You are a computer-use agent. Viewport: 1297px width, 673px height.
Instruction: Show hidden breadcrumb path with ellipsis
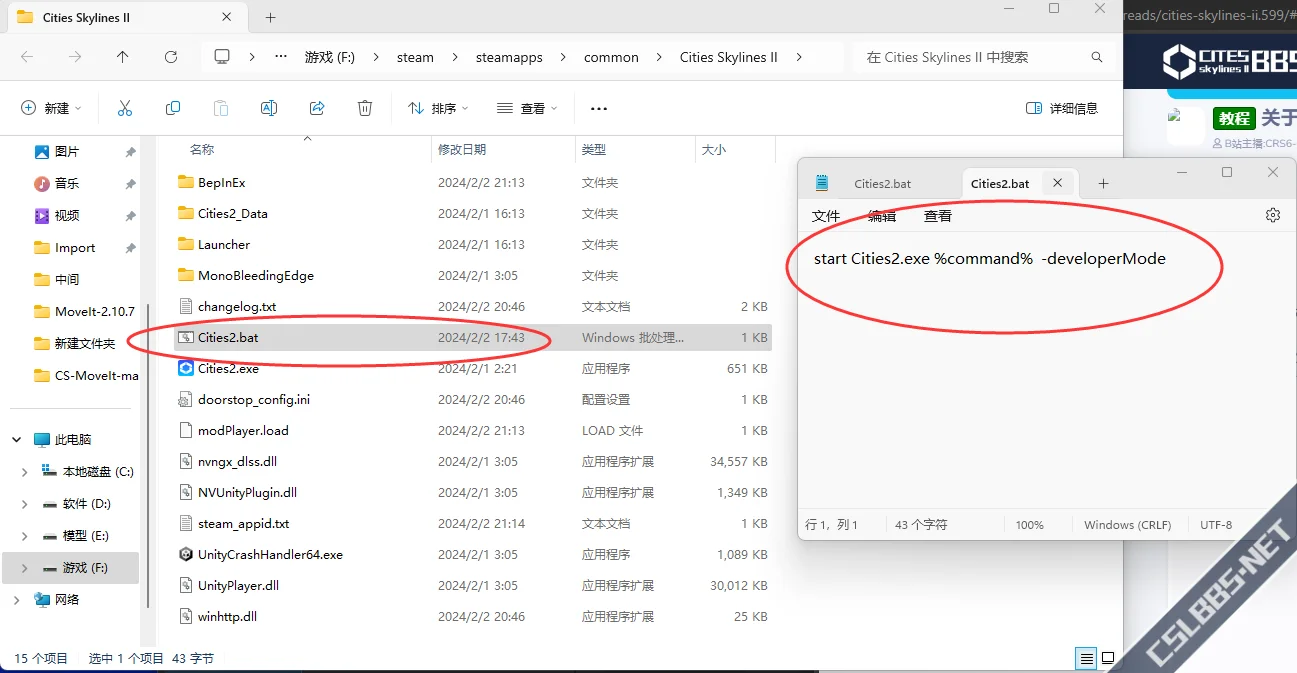point(281,57)
